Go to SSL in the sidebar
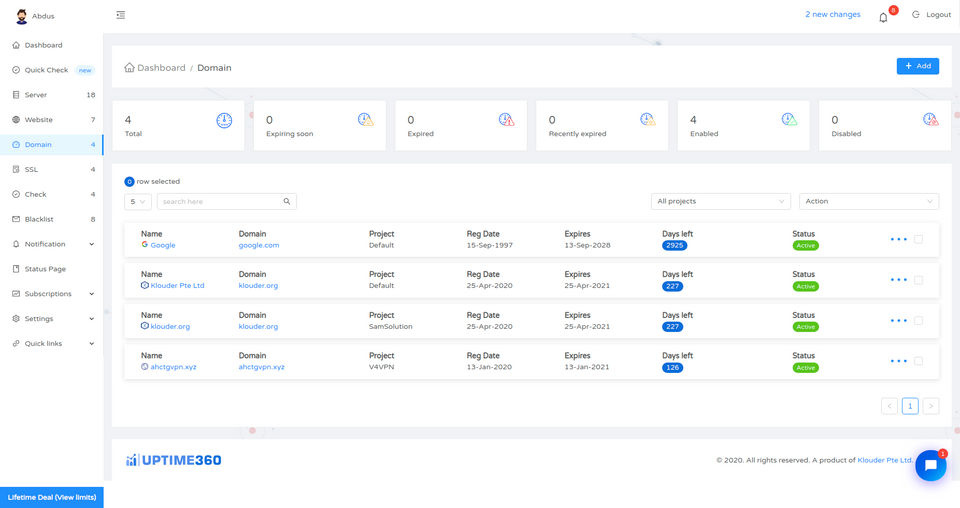 (32, 169)
